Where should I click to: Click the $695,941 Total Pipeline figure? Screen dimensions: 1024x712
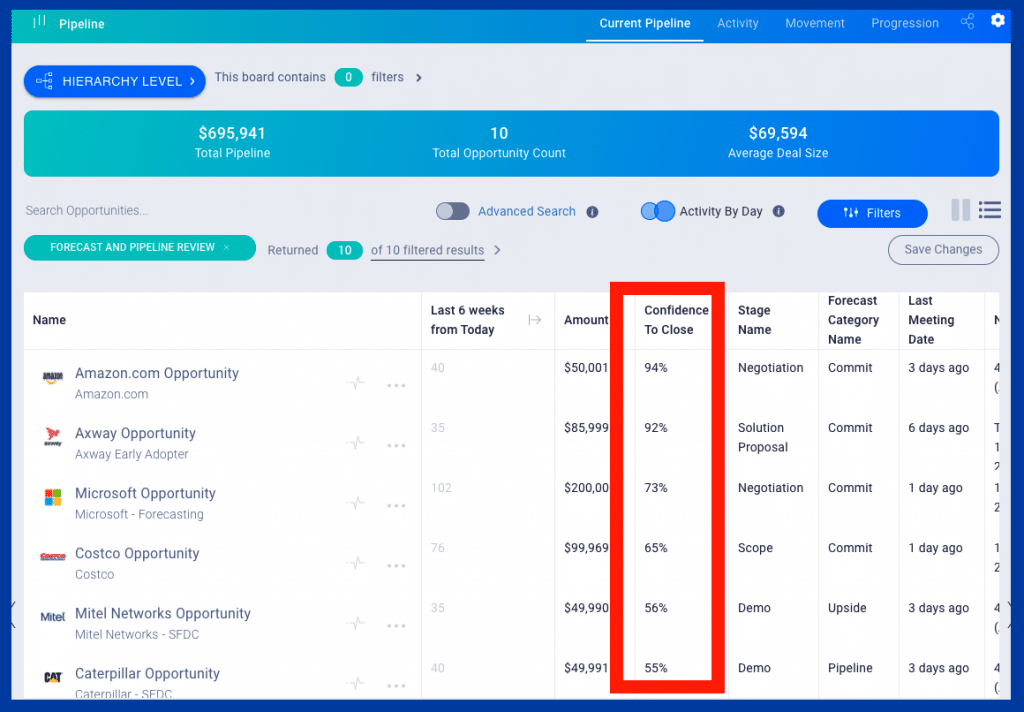tap(232, 133)
